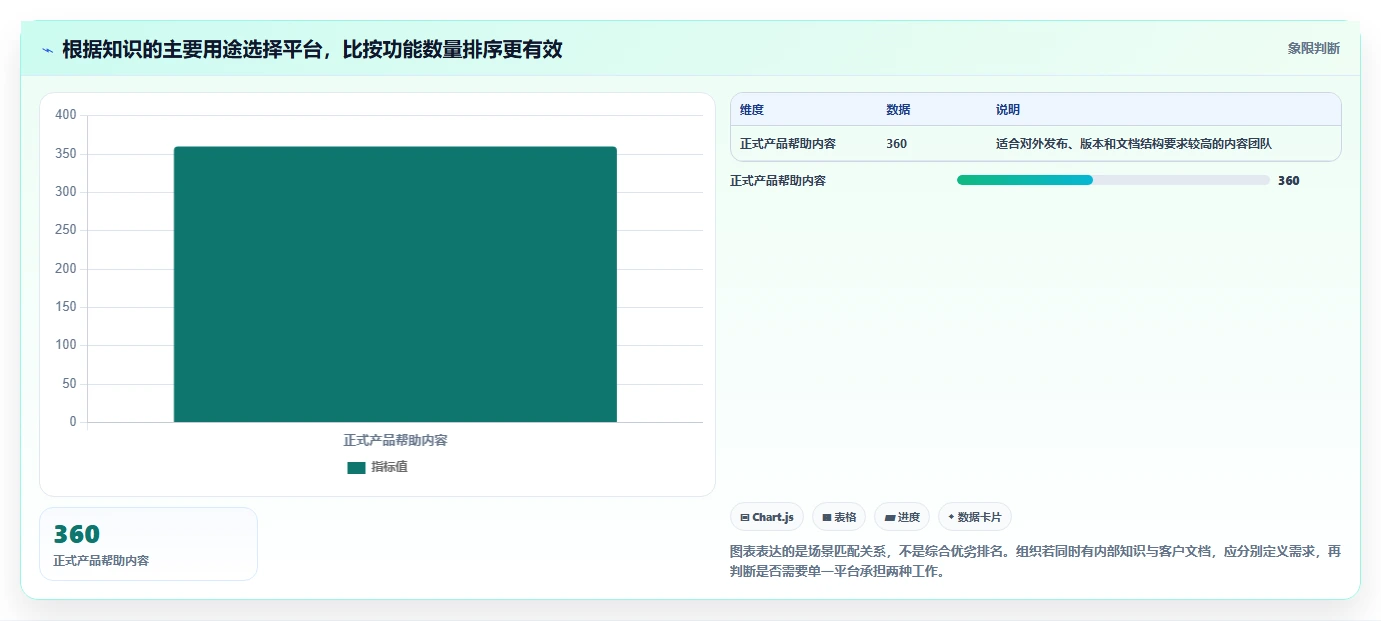Toggle the 指标值 legend swatch
Image resolution: width=1381 pixels, height=621 pixels.
(356, 467)
